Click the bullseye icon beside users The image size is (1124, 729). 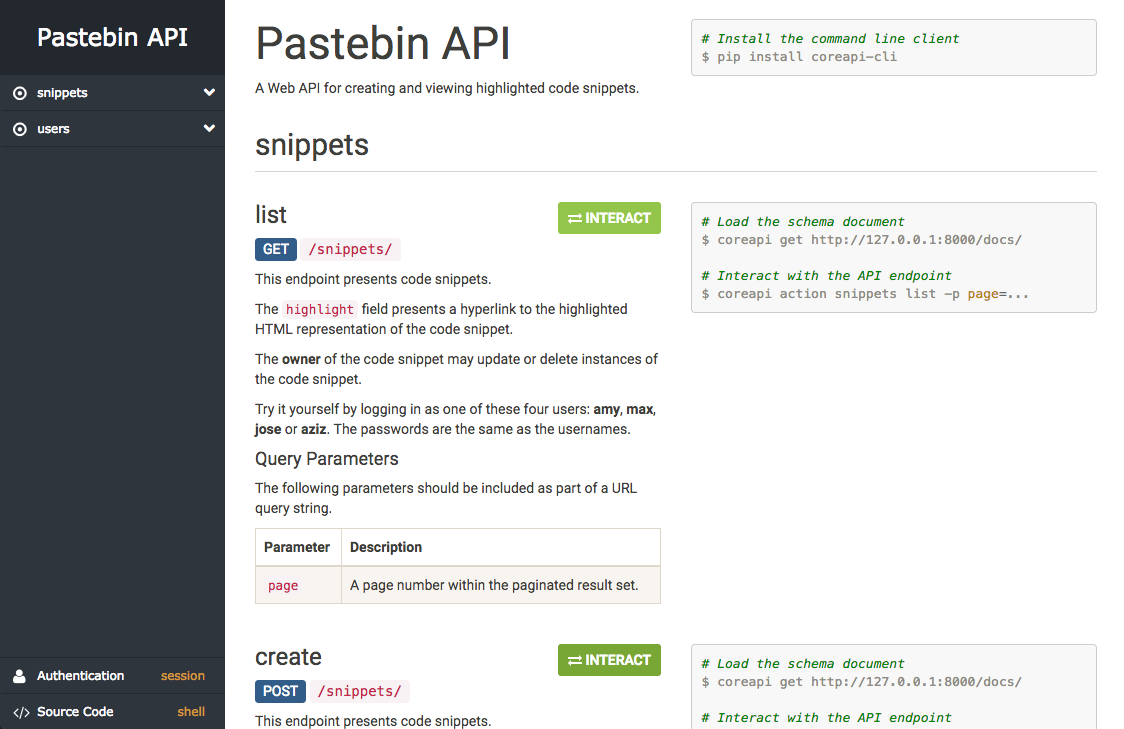point(21,128)
